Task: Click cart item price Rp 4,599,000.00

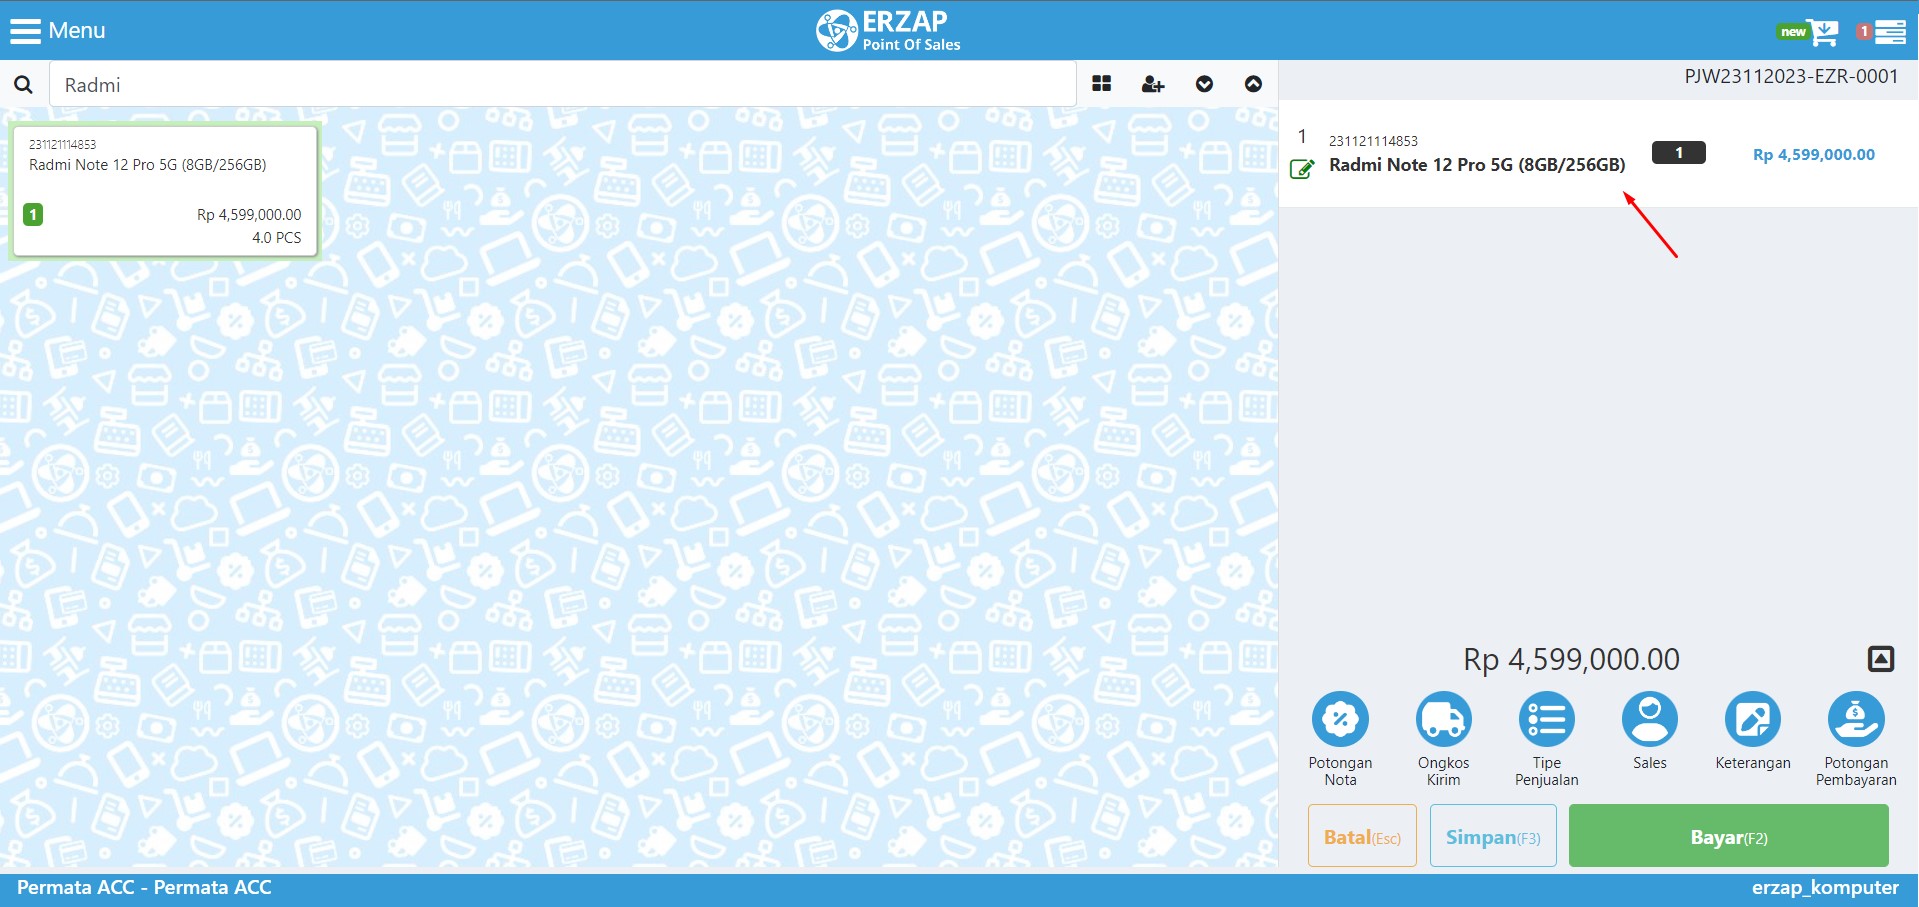Action: (1813, 155)
